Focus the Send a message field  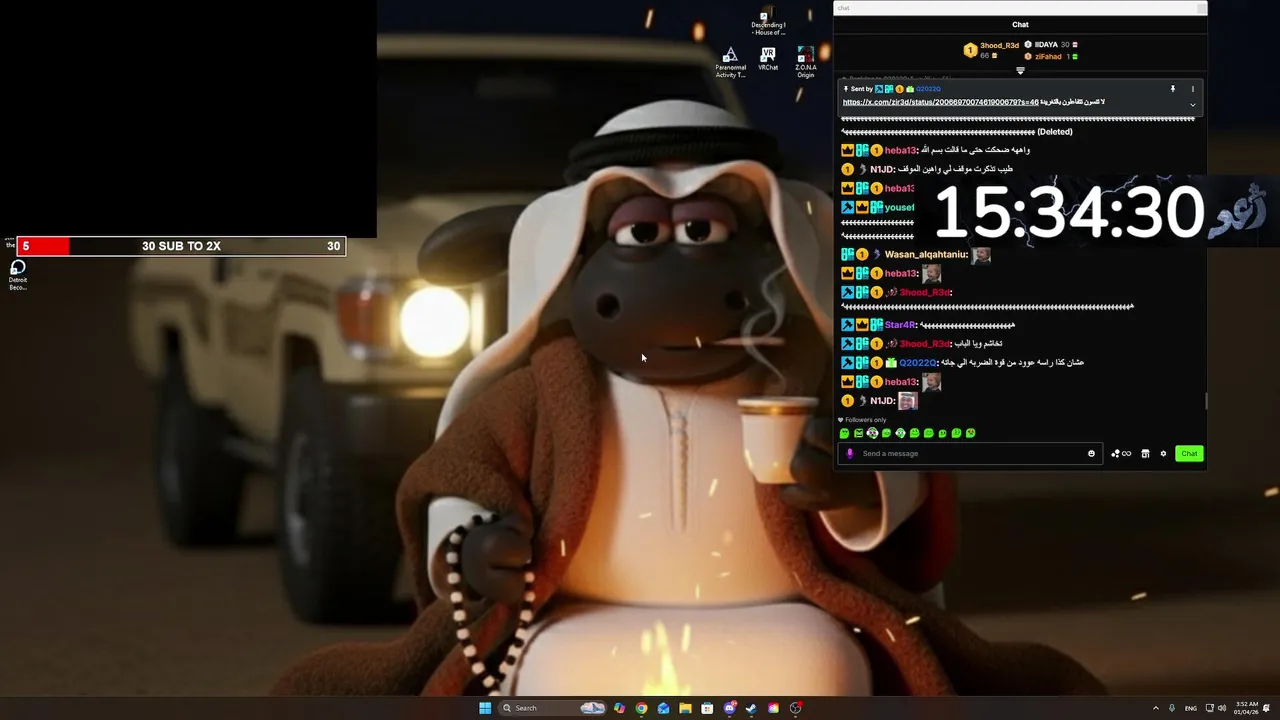click(x=971, y=454)
